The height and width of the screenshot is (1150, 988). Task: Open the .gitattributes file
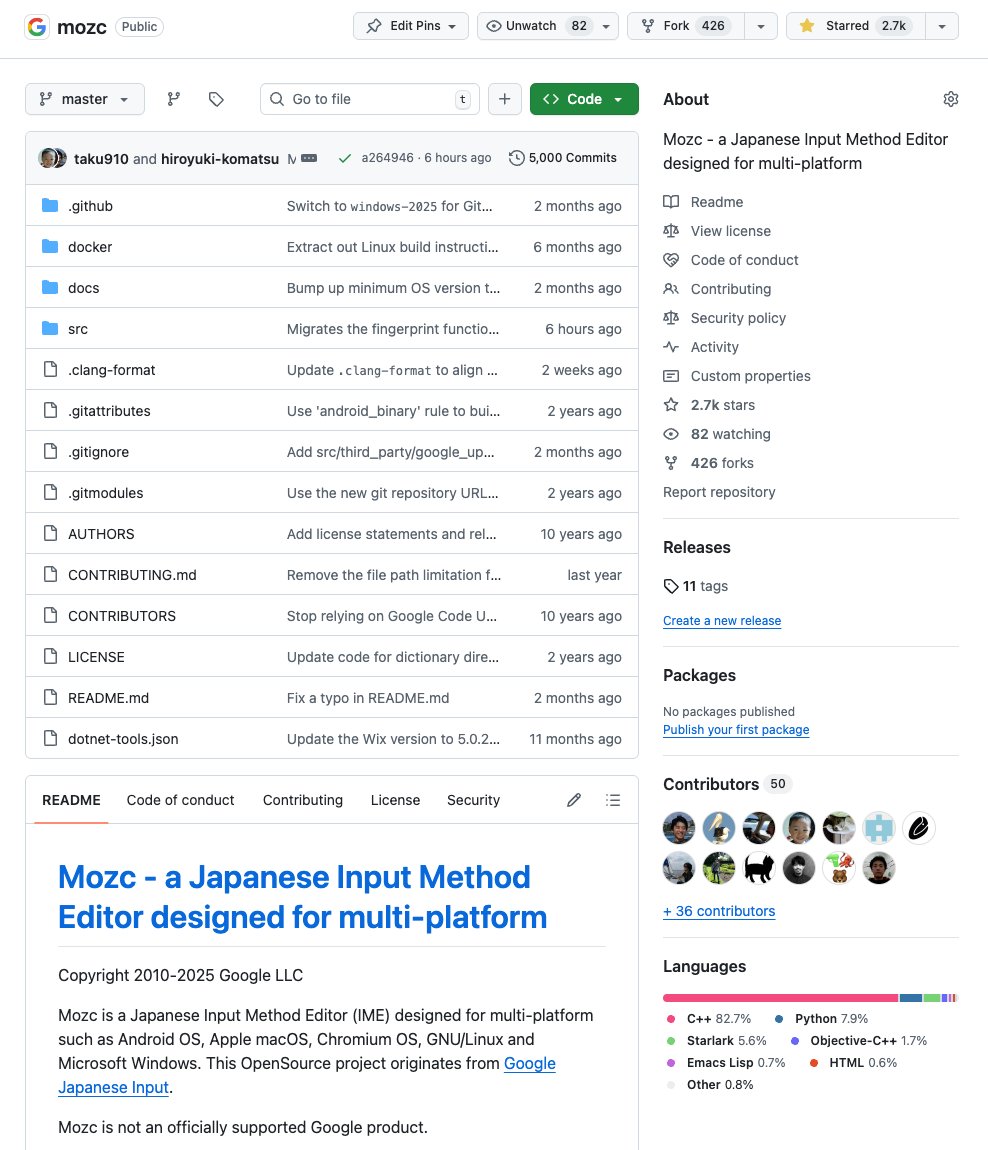tap(109, 411)
